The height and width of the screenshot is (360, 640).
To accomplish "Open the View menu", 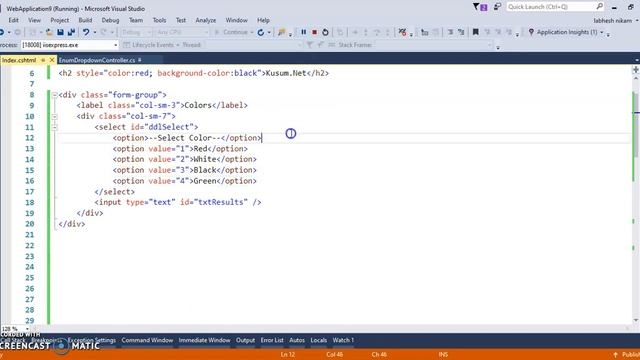I will [34, 20].
